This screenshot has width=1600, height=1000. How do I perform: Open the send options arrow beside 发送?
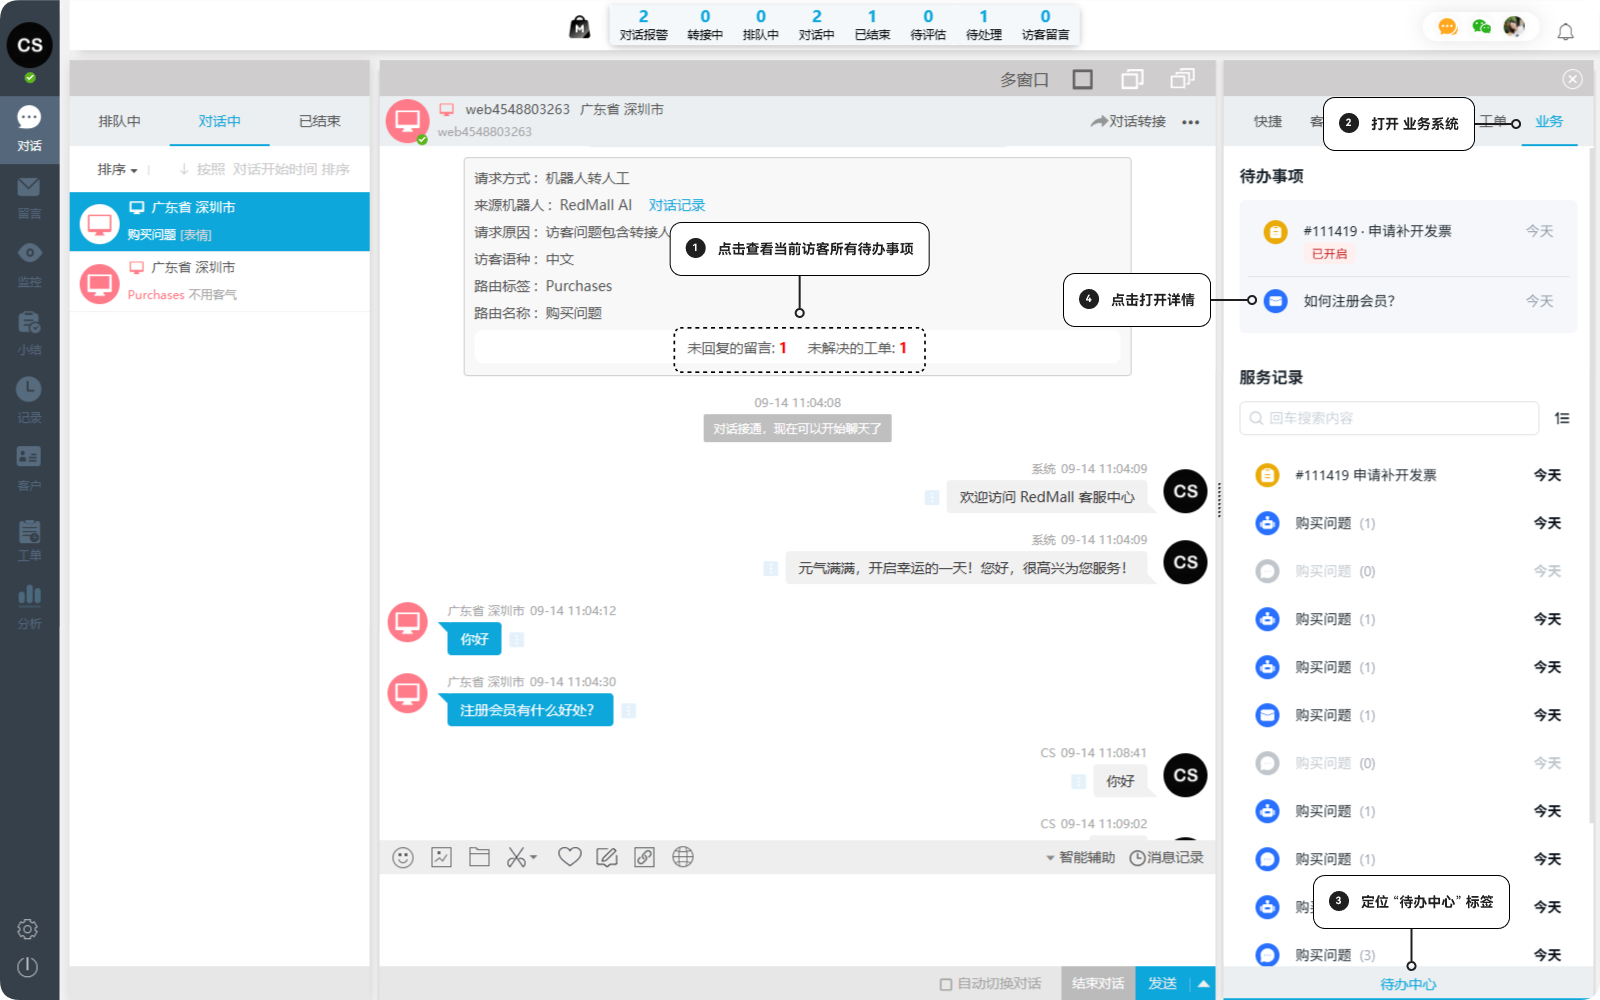1203,984
